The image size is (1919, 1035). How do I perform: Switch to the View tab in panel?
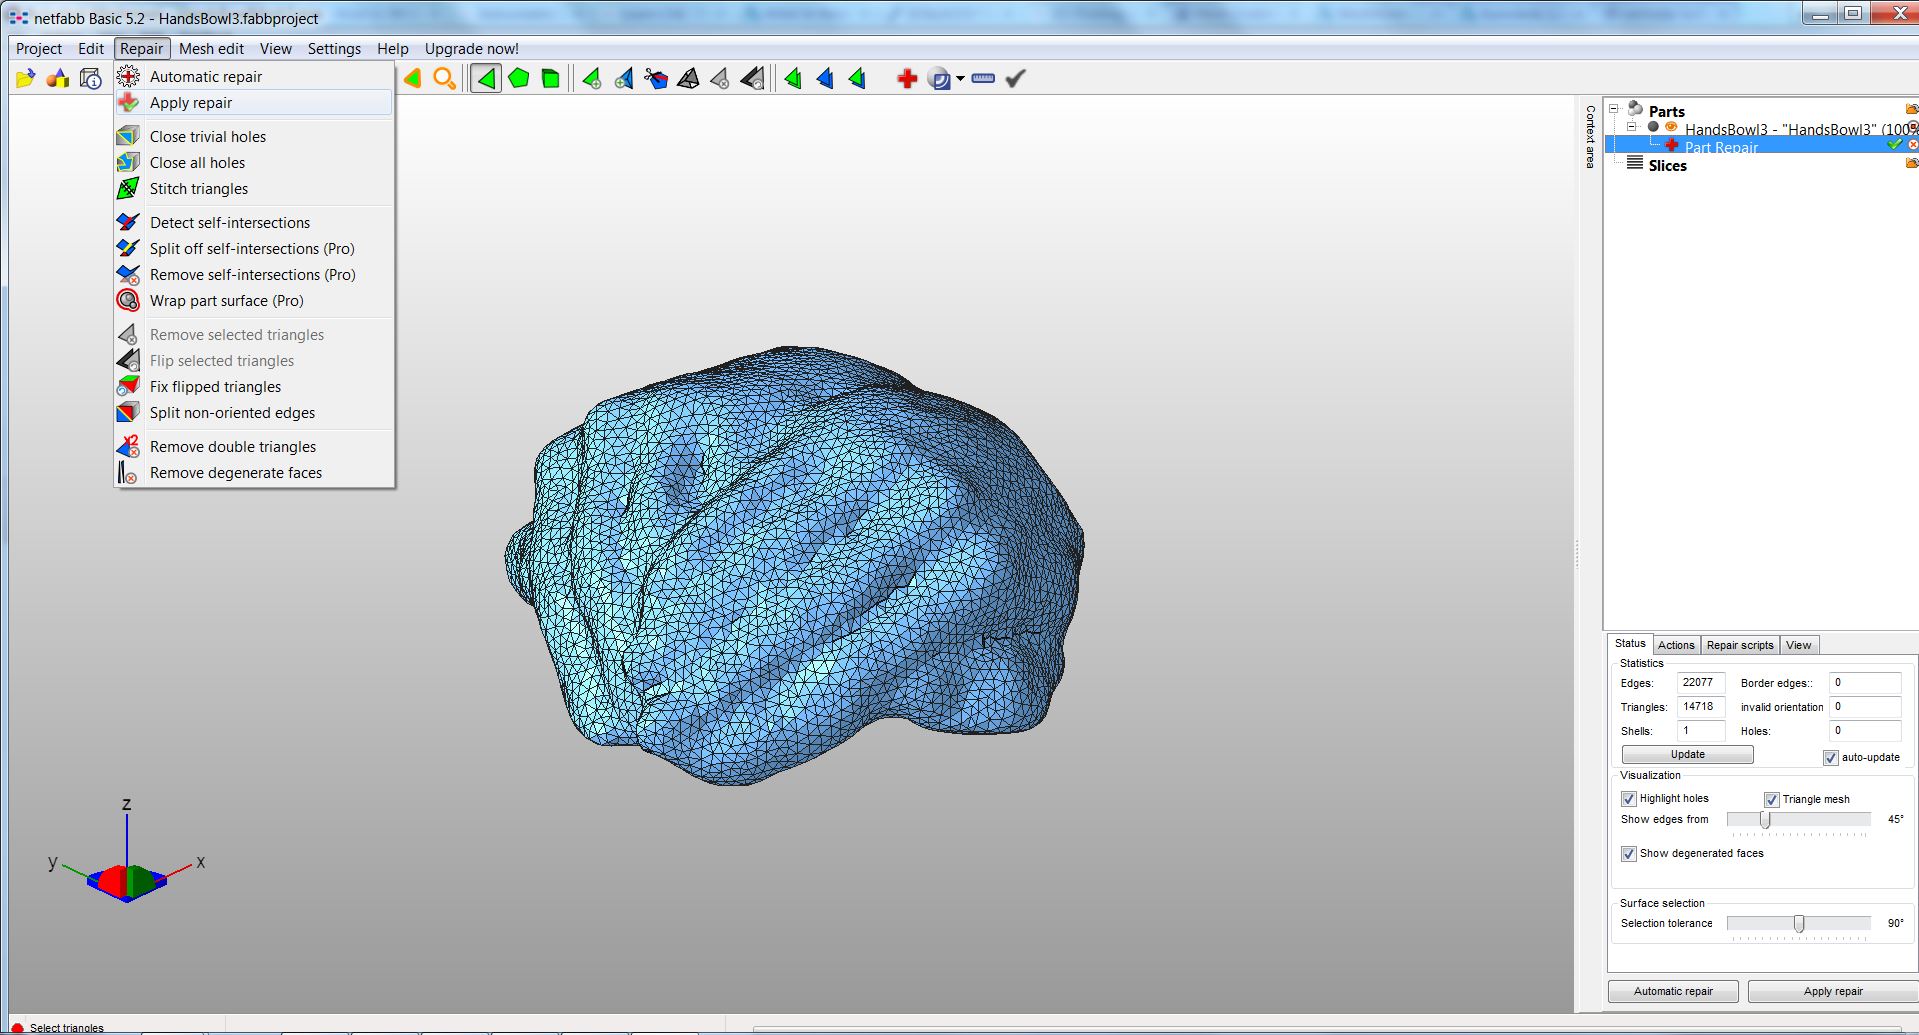point(1798,645)
